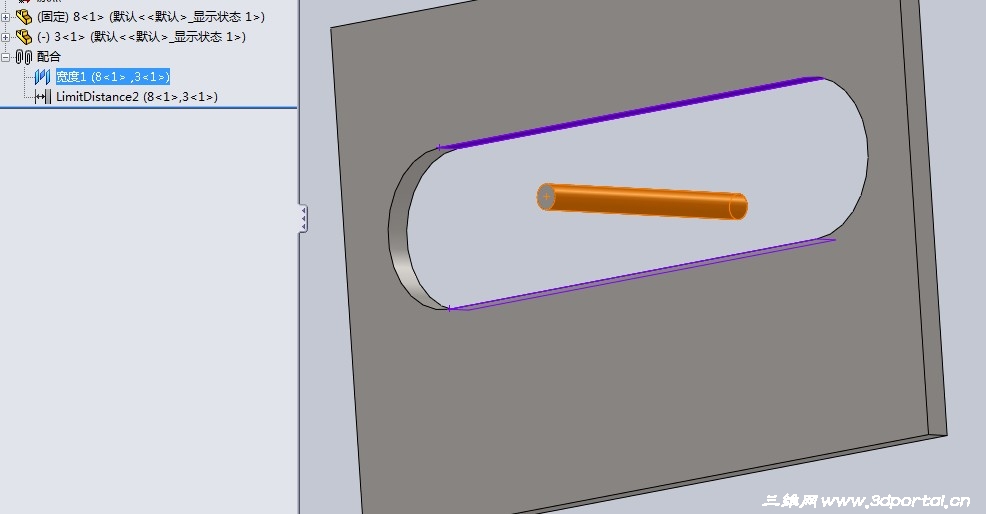Viewport: 986px width, 514px height.
Task: Collapse the 配合 mates folder
Action: click(6, 57)
